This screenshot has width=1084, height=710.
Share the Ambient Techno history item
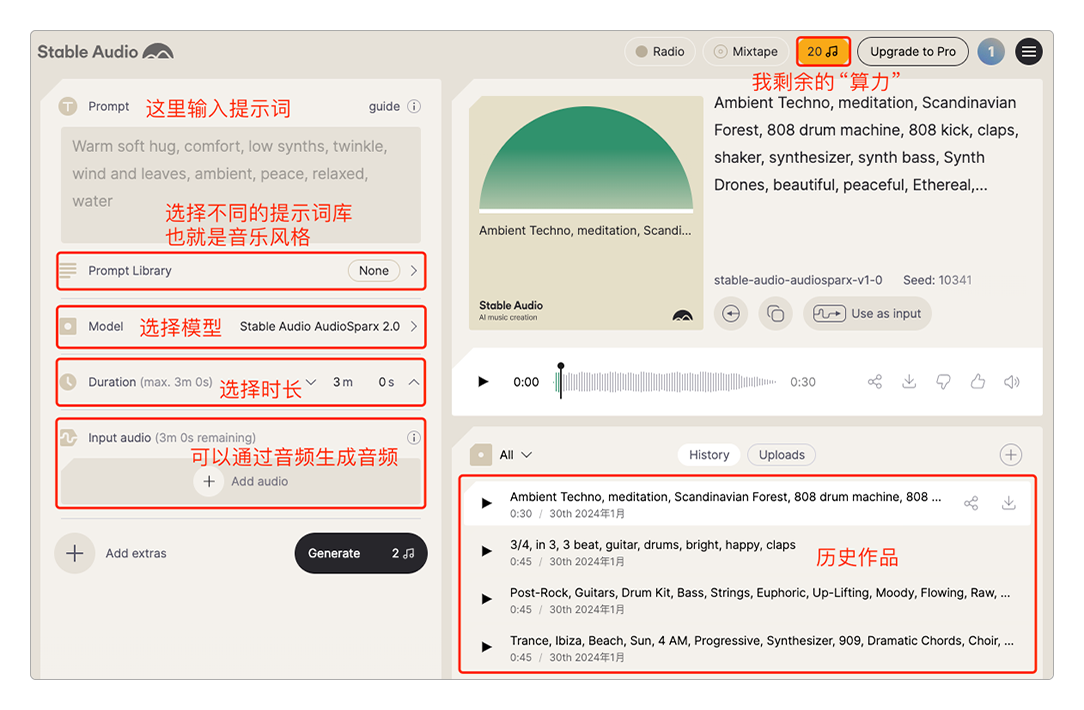pyautogui.click(x=971, y=503)
